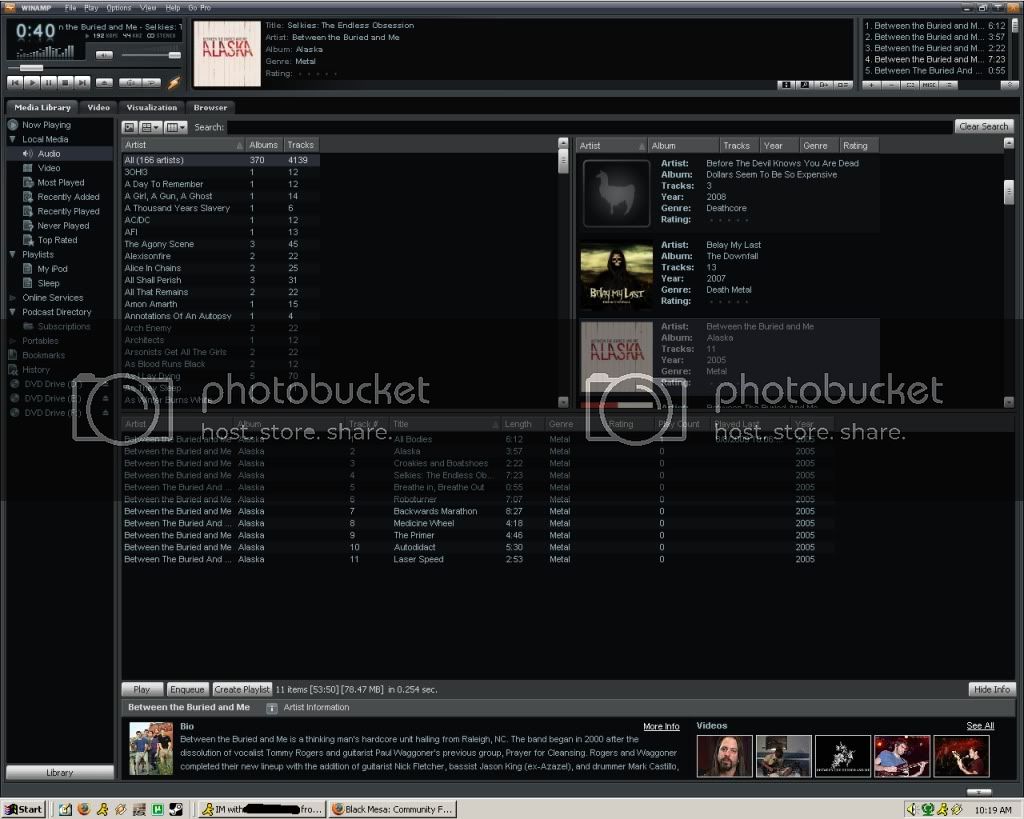
Task: Click the playlist add (+) button
Action: pyautogui.click(x=872, y=85)
